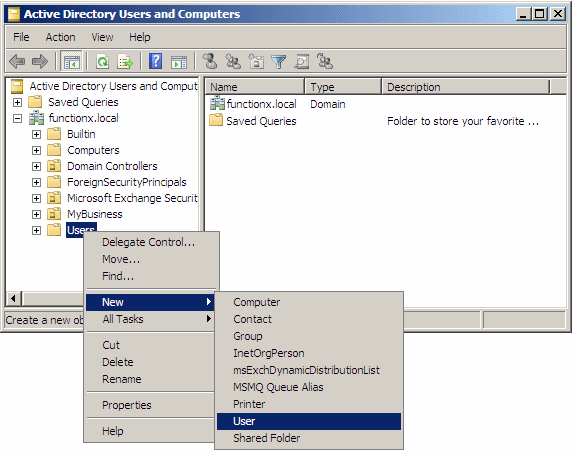
Task: Select Contact in the New submenu
Action: [x=309, y=319]
